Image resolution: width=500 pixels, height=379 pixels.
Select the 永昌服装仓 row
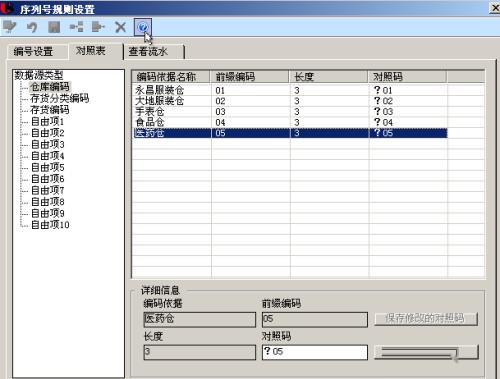point(290,90)
